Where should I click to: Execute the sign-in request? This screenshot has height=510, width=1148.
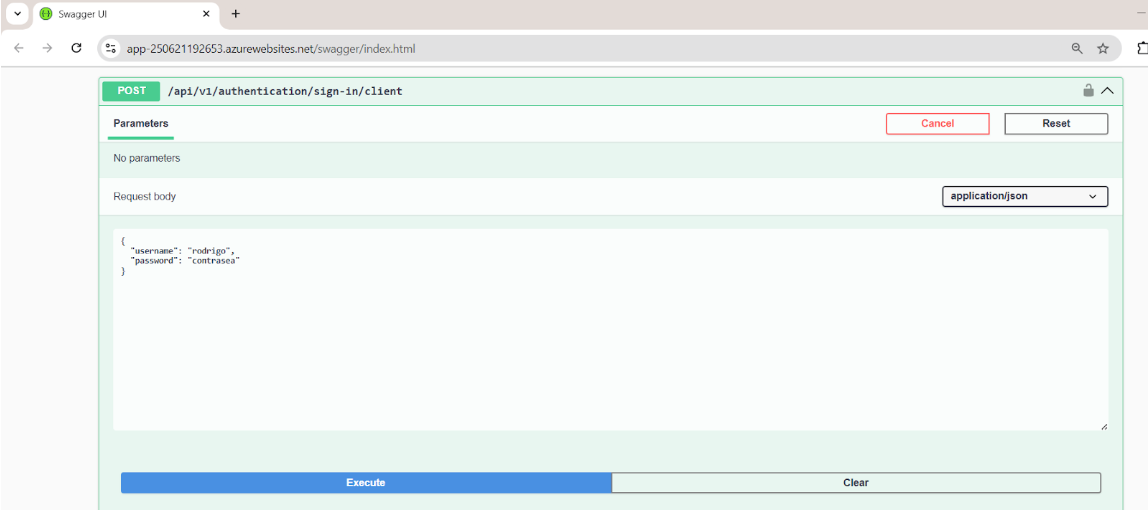[366, 483]
